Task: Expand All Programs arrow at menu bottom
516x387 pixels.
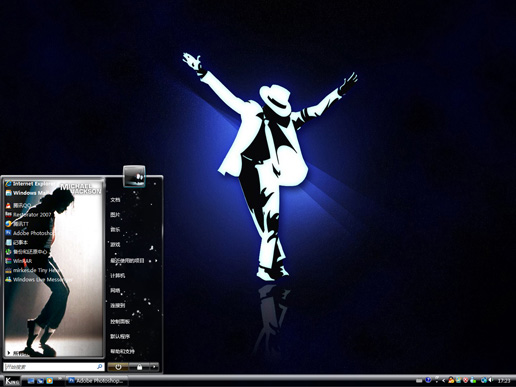Action: [9, 353]
